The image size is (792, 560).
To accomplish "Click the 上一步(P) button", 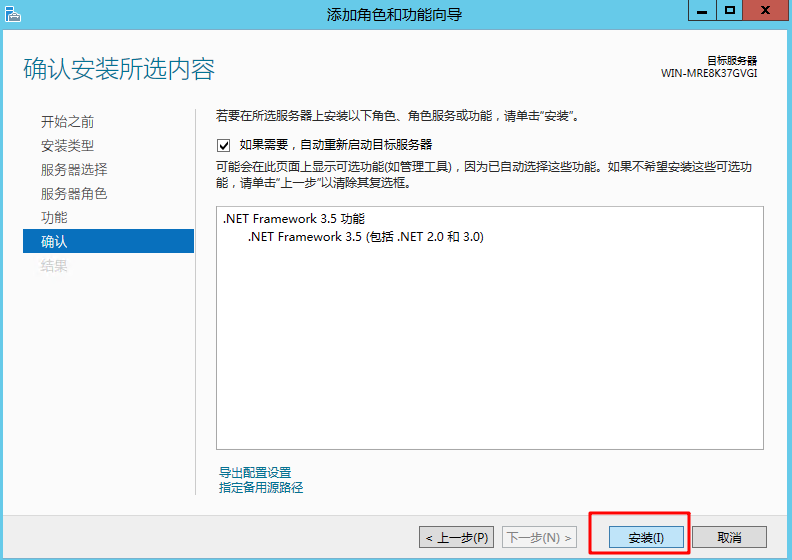I will pyautogui.click(x=456, y=537).
